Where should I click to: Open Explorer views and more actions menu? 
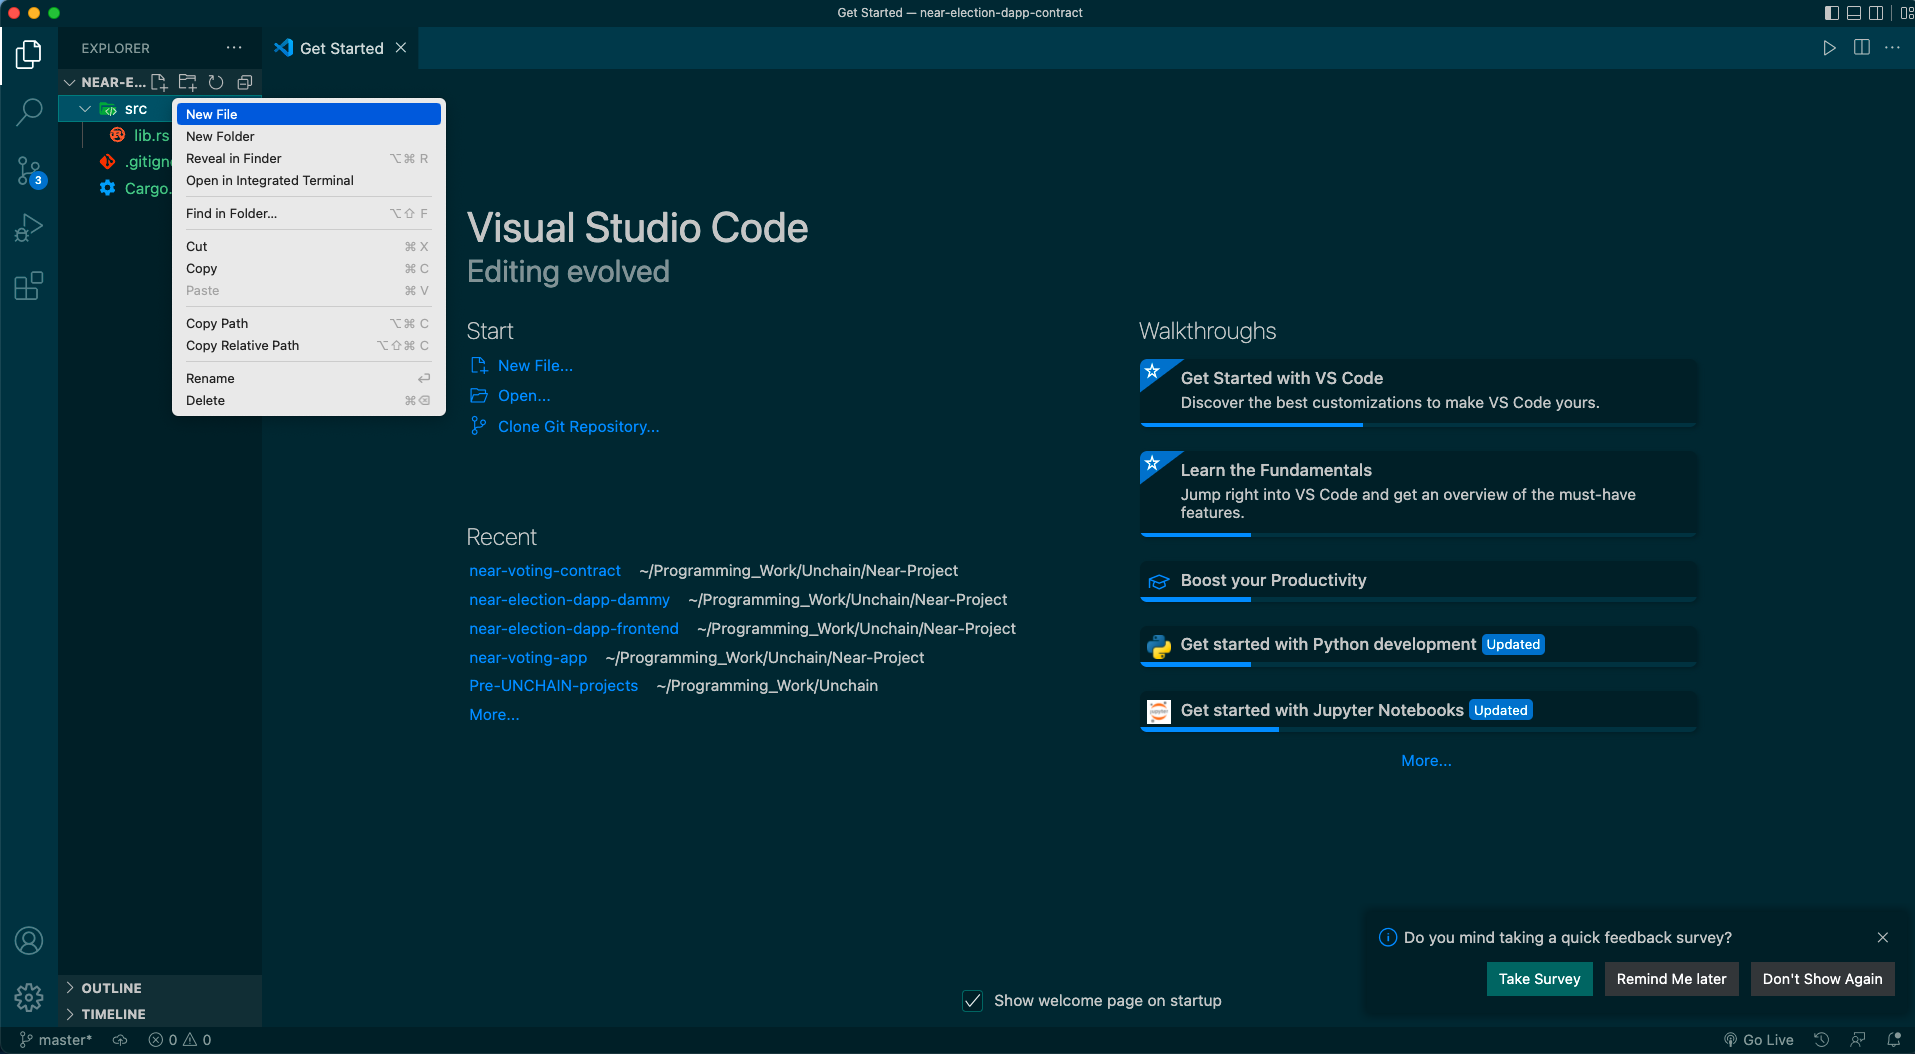point(234,48)
